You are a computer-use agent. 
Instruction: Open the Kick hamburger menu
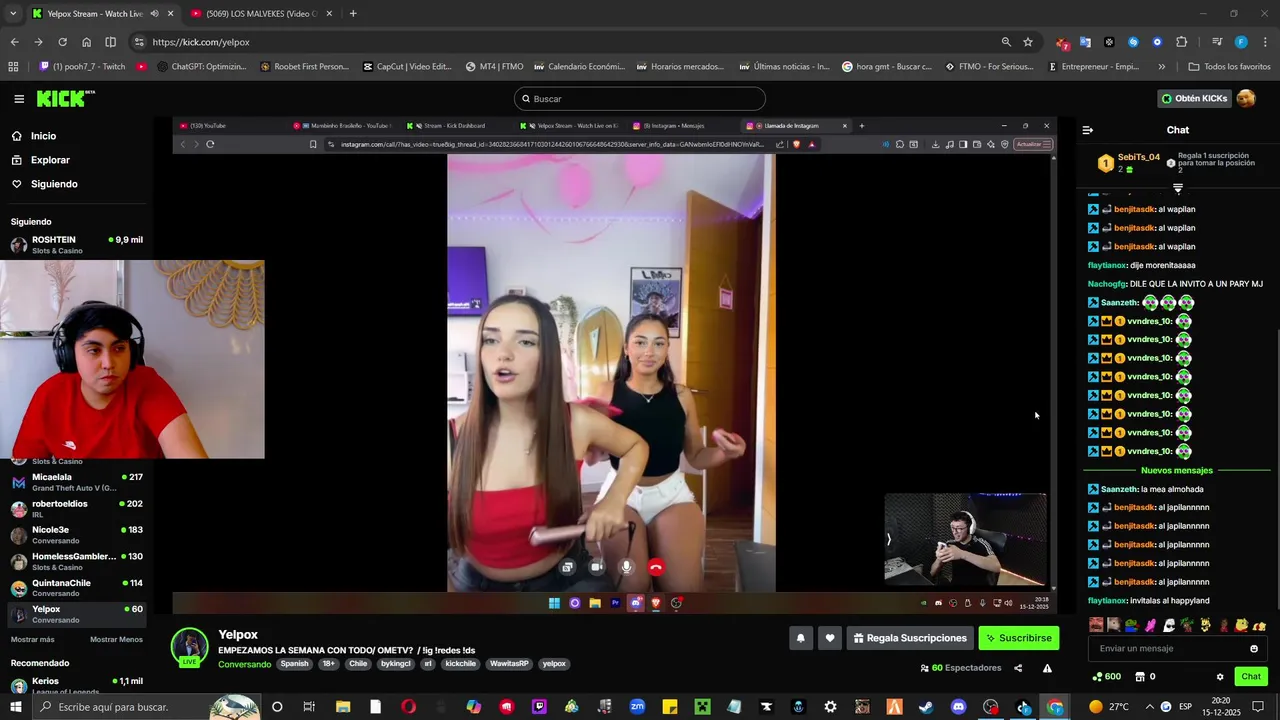[19, 99]
